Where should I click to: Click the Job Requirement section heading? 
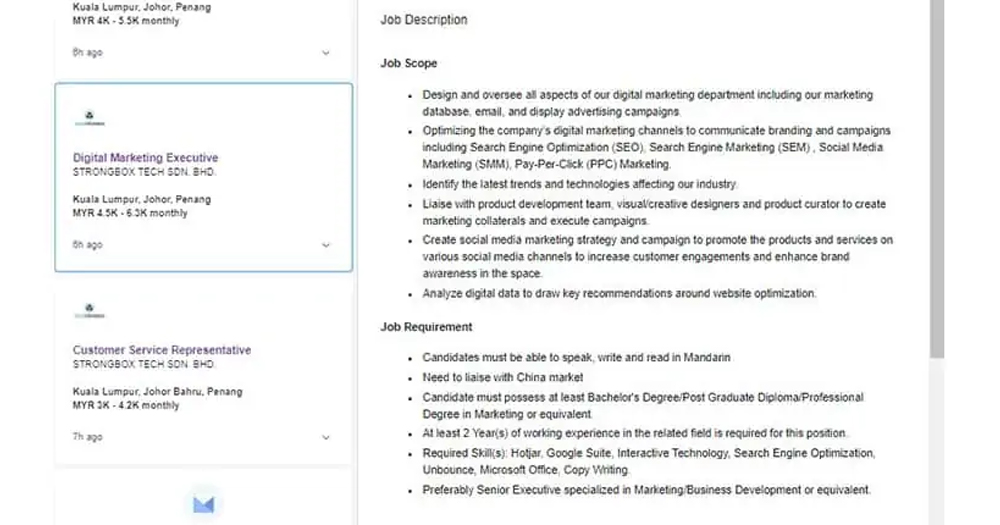(x=426, y=327)
